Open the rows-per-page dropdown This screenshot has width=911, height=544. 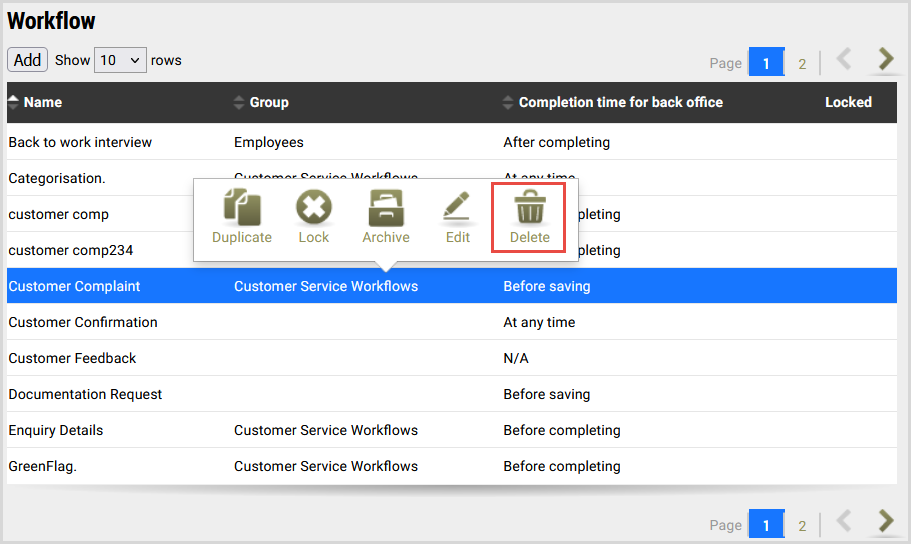coord(120,60)
